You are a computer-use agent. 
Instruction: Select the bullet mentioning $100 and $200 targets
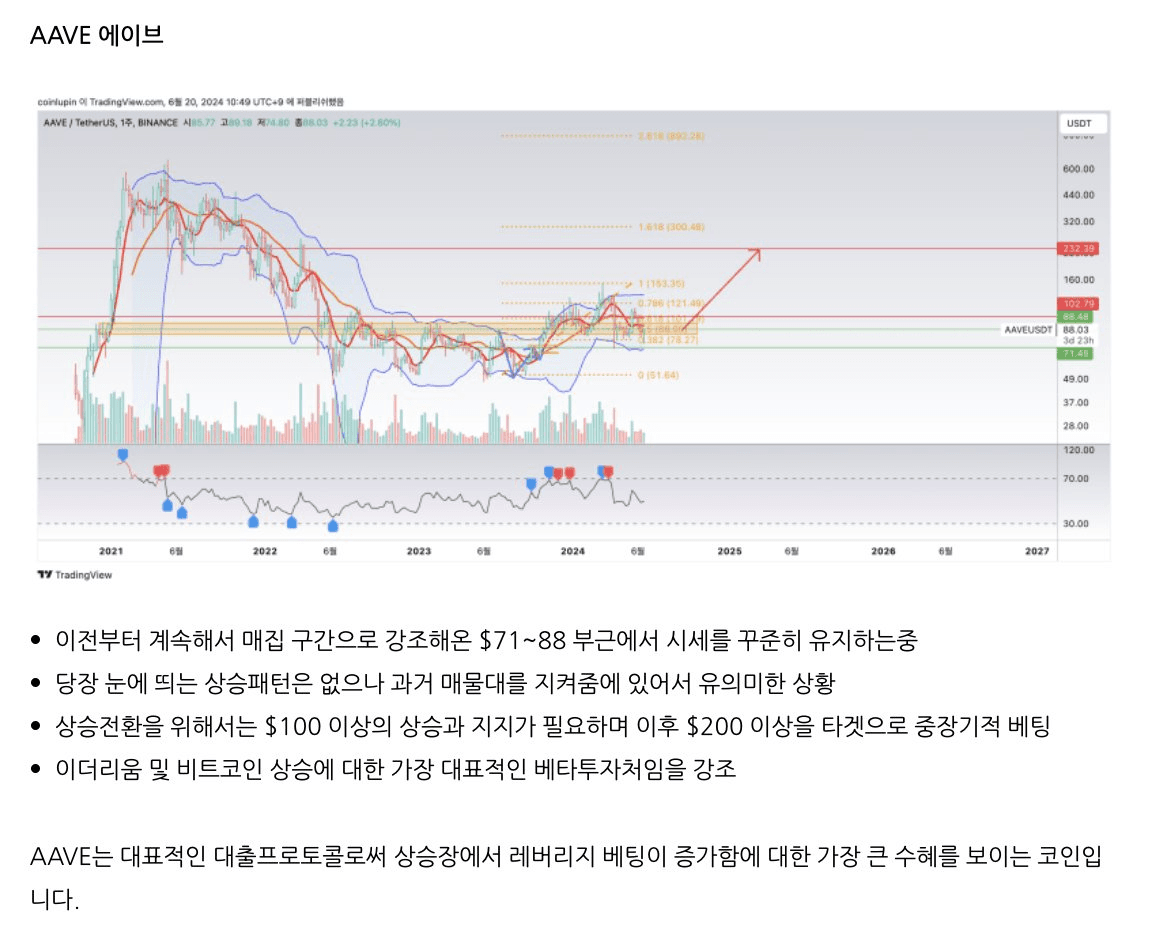pyautogui.click(x=552, y=726)
